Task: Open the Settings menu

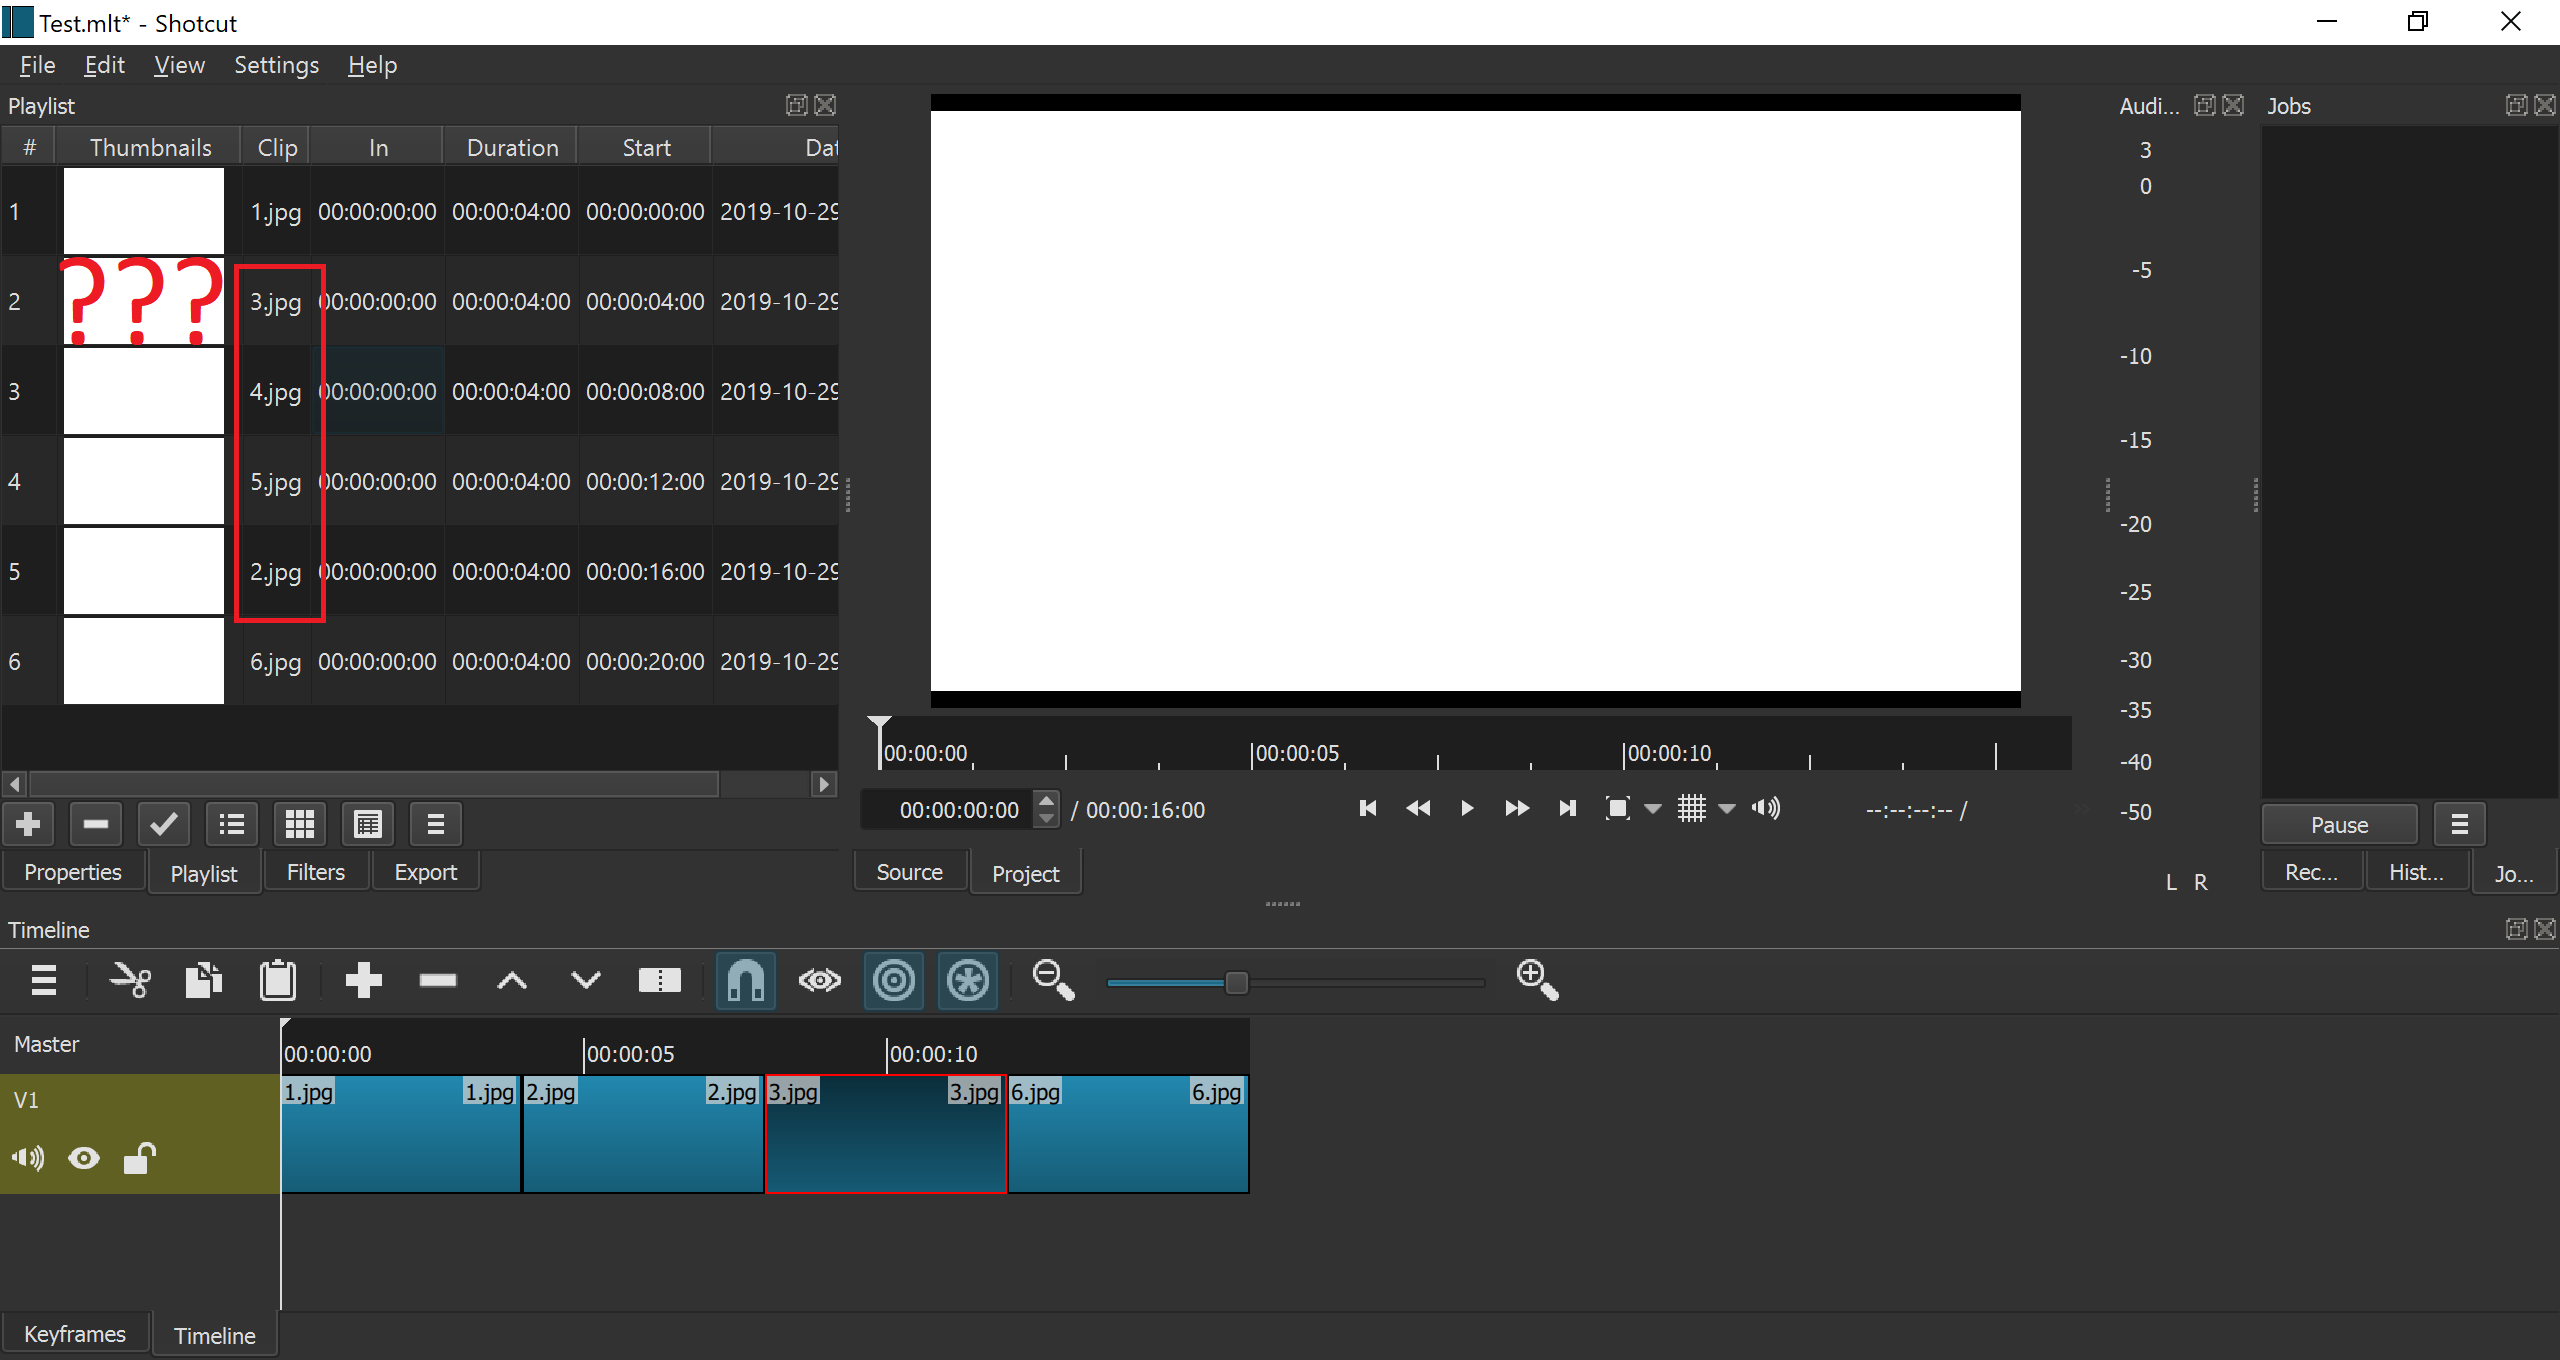Action: point(276,65)
